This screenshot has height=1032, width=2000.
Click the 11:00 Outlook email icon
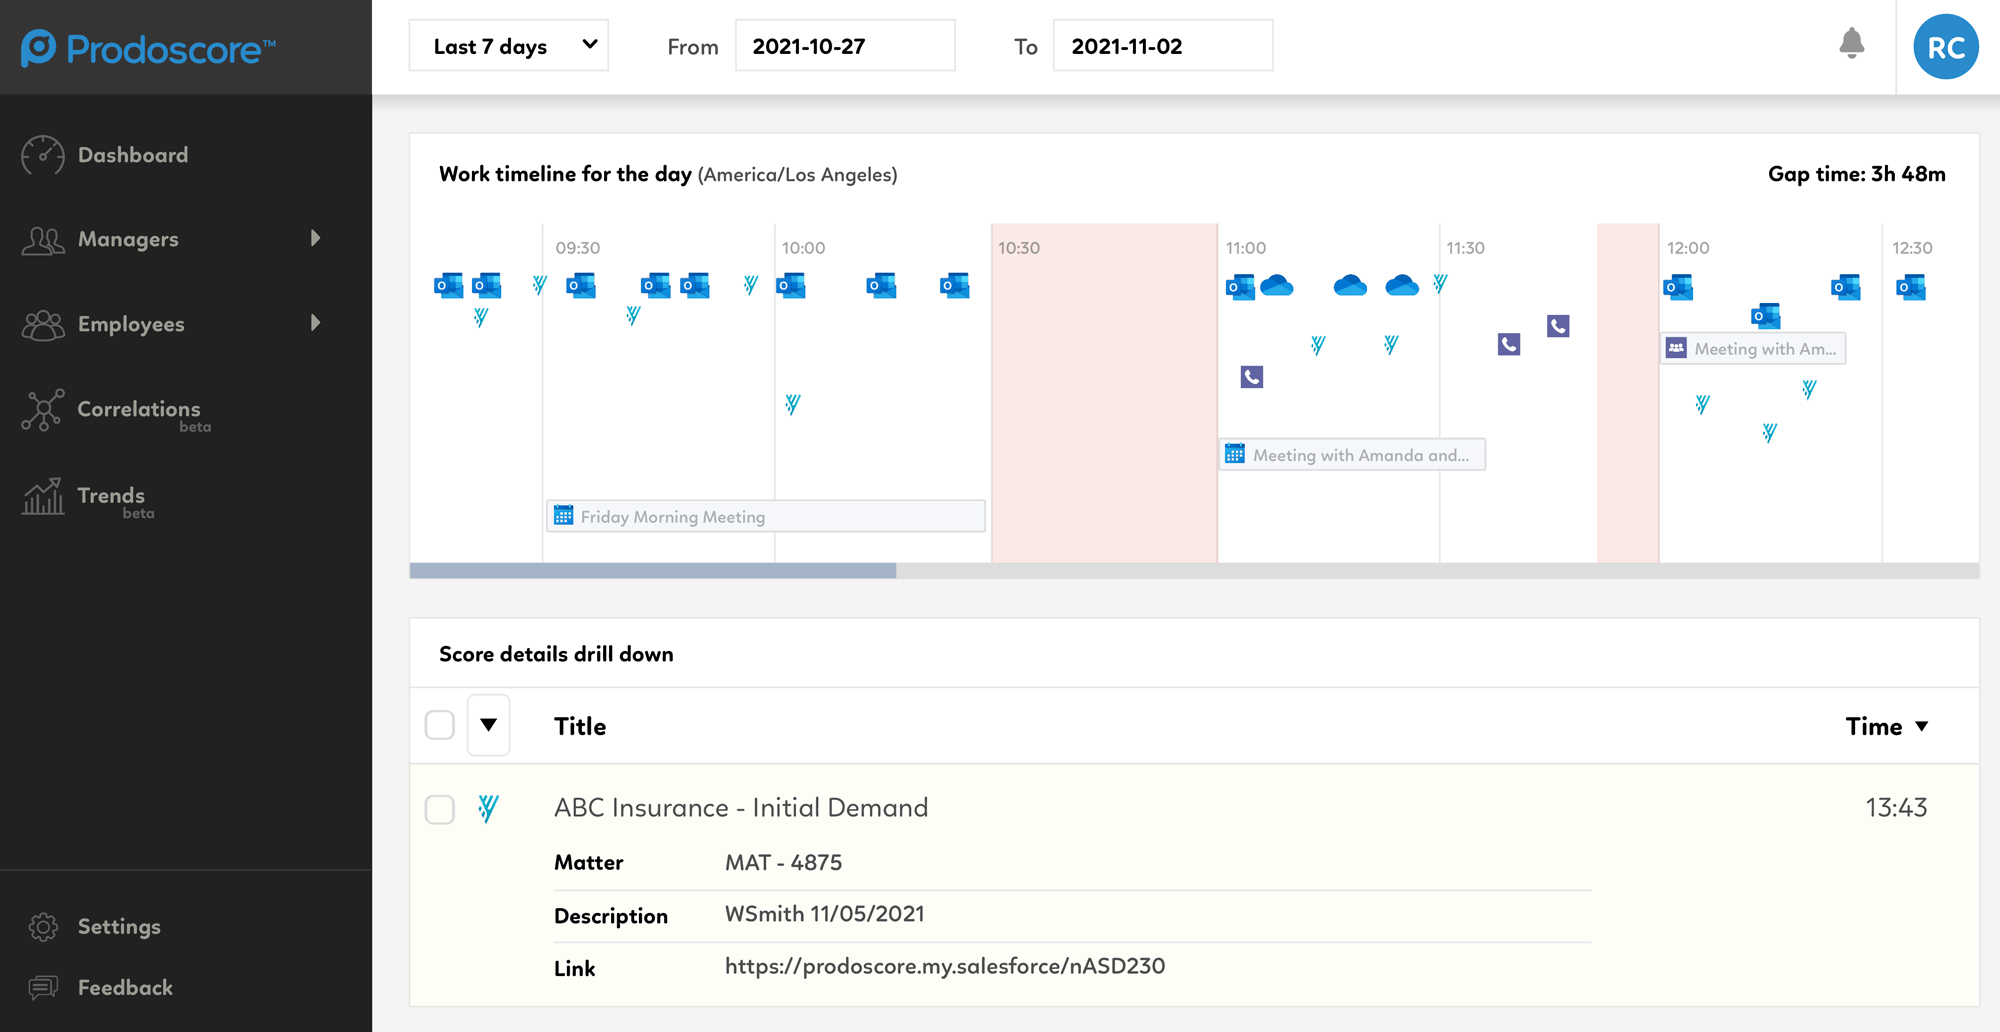point(1240,287)
